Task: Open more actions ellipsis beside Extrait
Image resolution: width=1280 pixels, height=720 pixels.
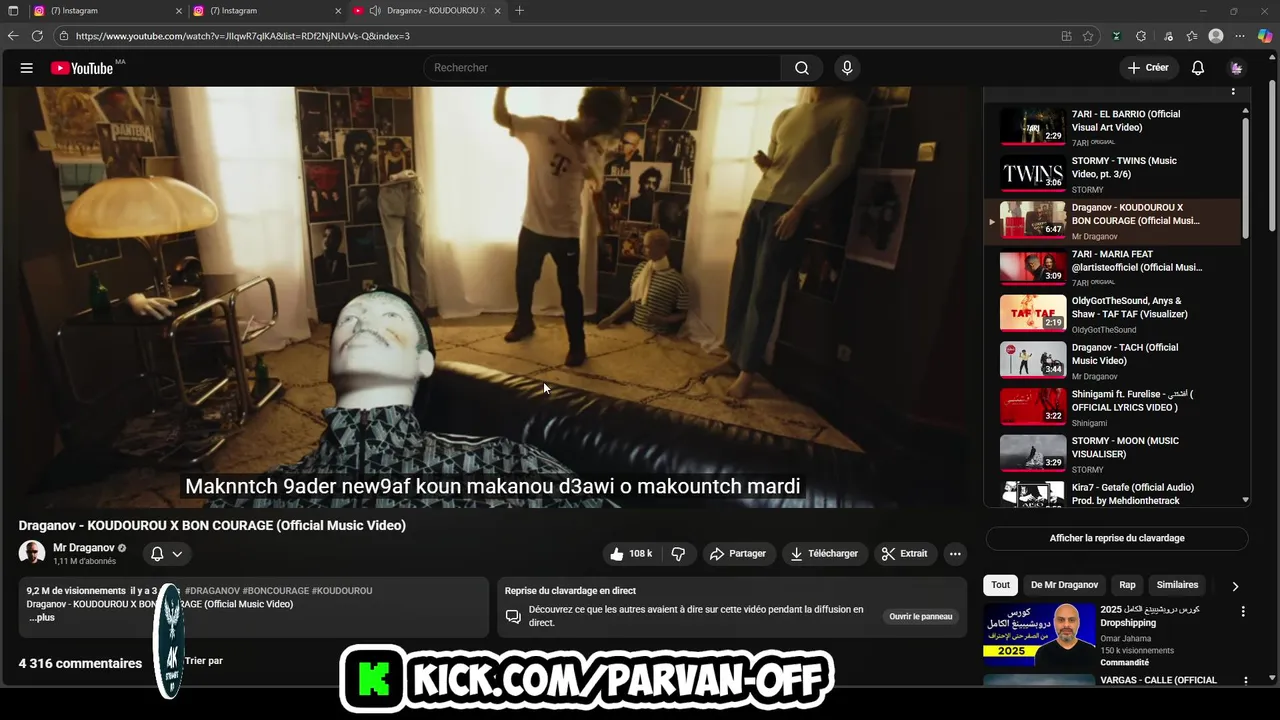Action: click(x=955, y=554)
